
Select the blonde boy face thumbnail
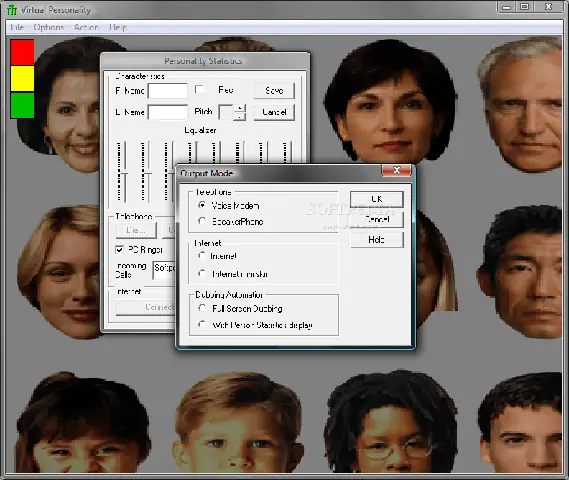tap(238, 423)
